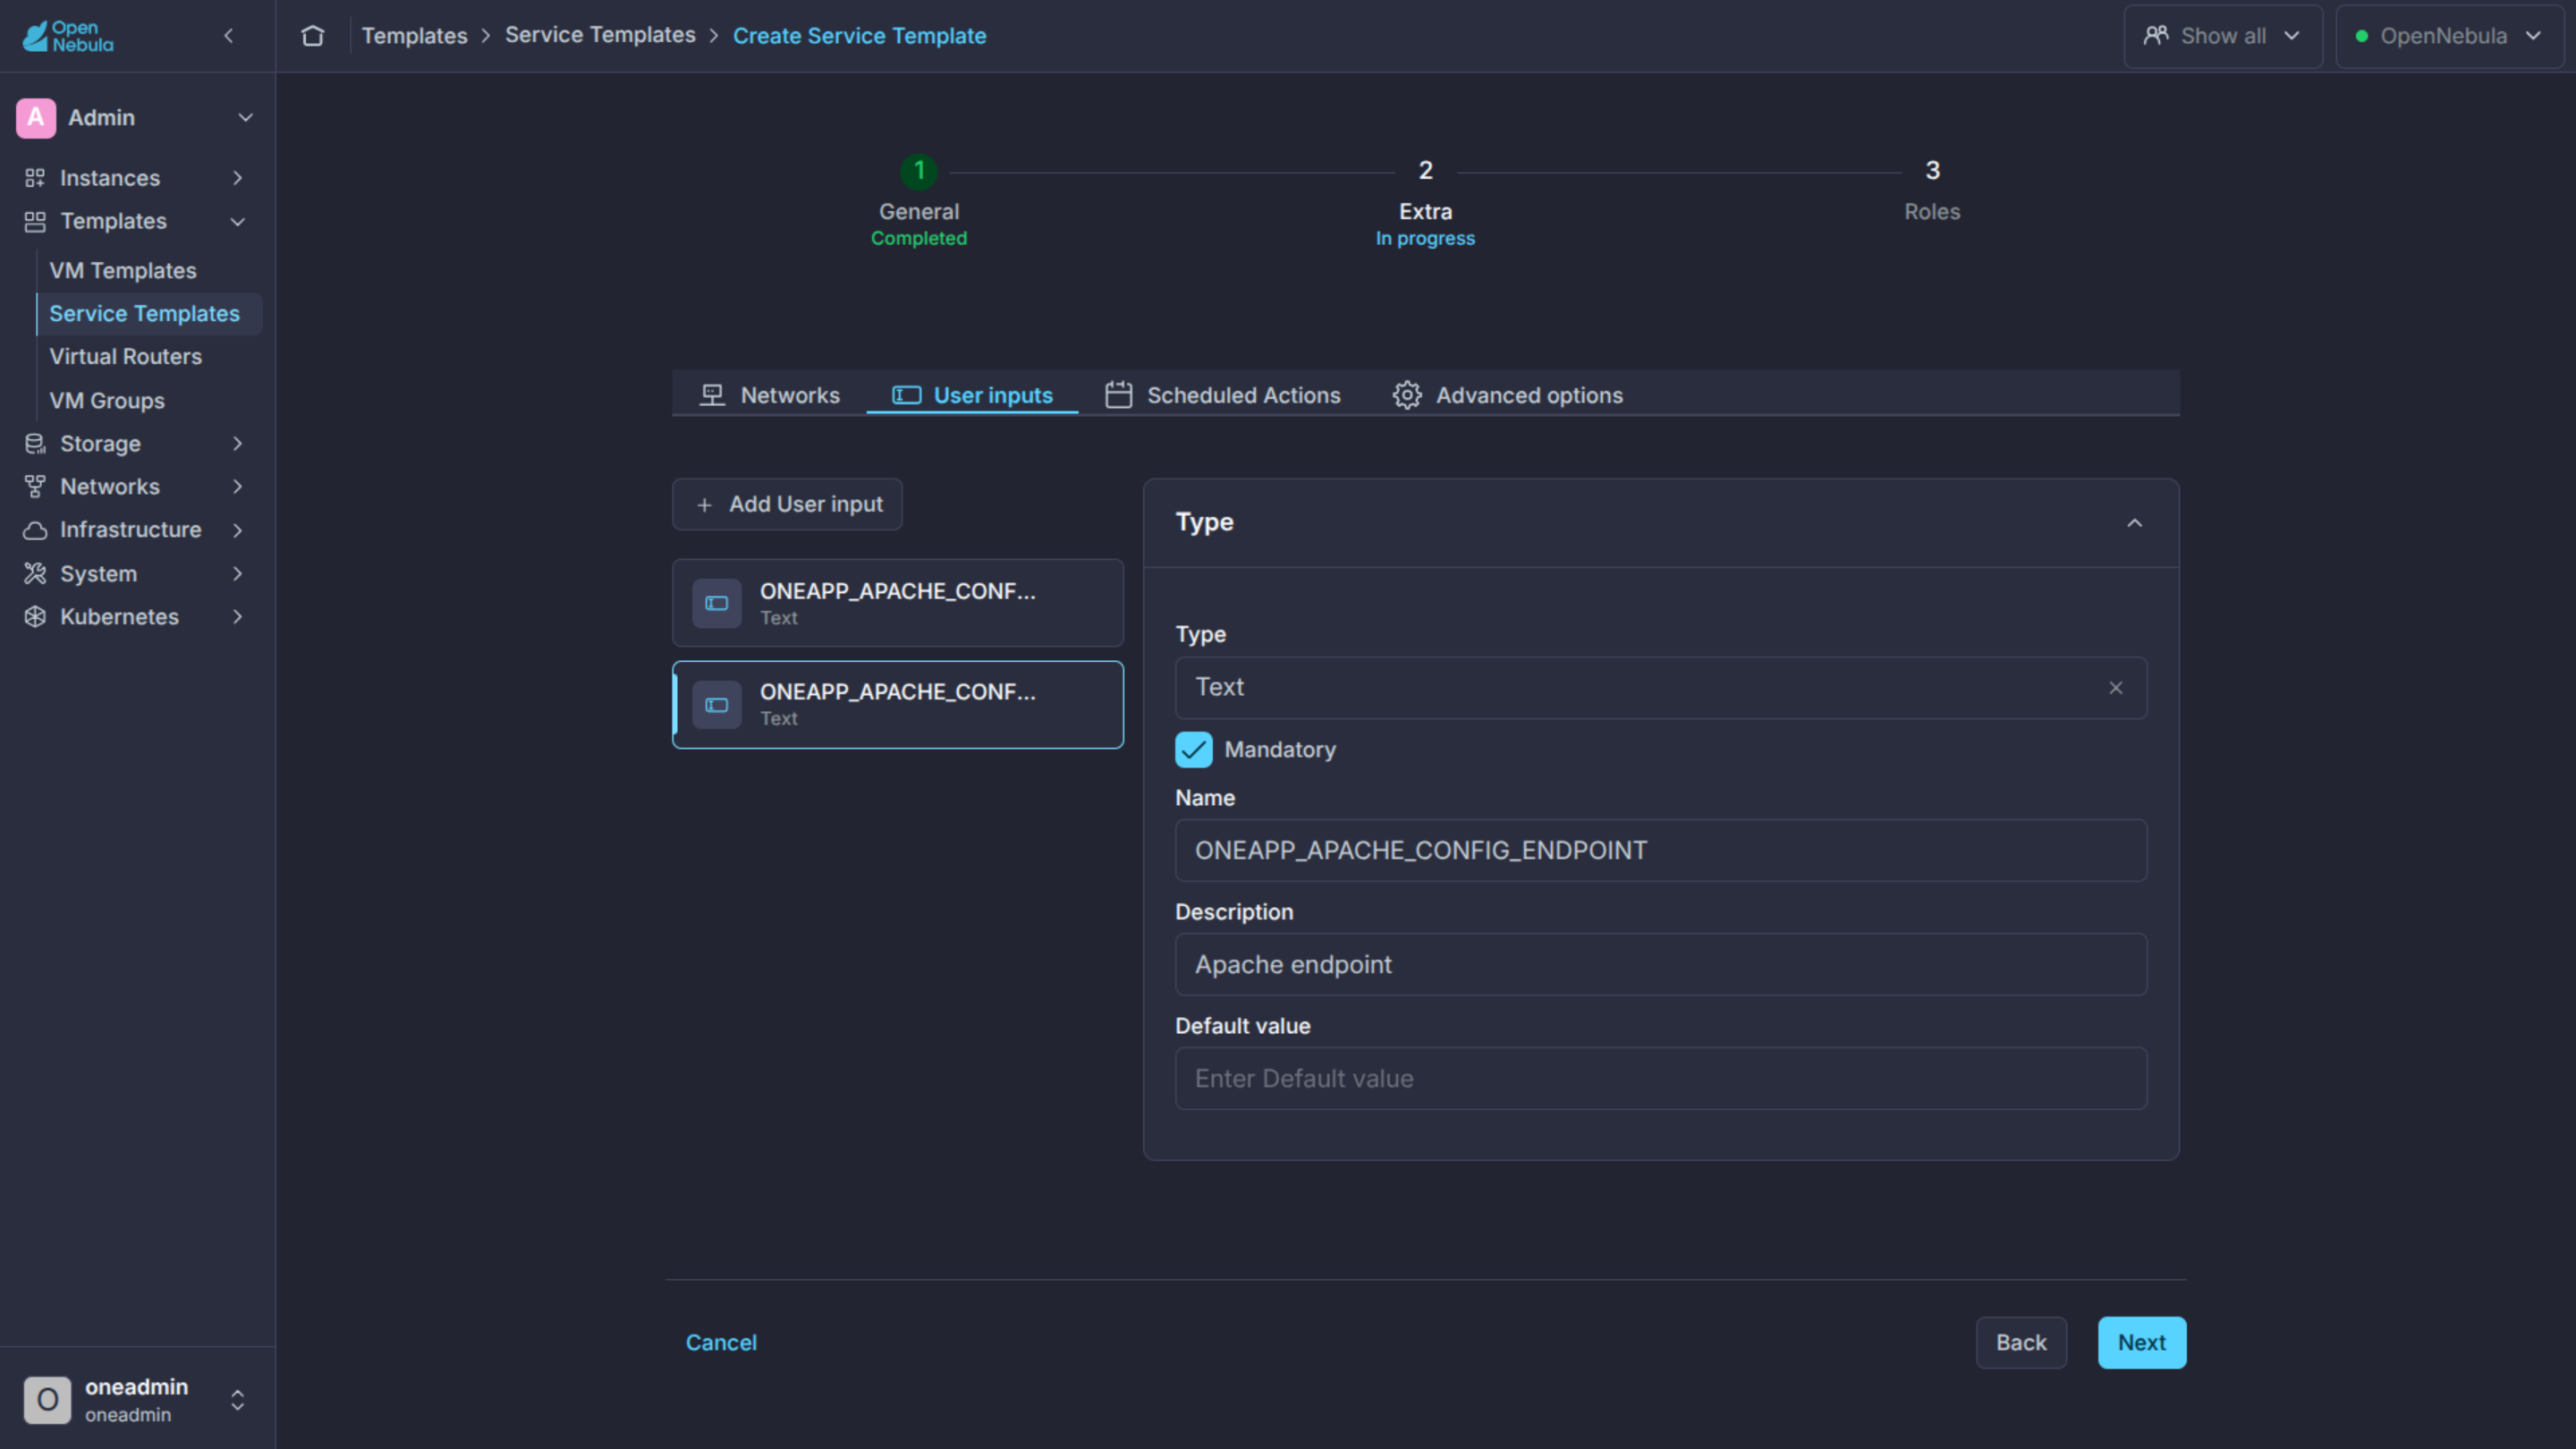This screenshot has height=1449, width=2576.
Task: Open the OpenNebula zone dropdown
Action: coord(2449,36)
